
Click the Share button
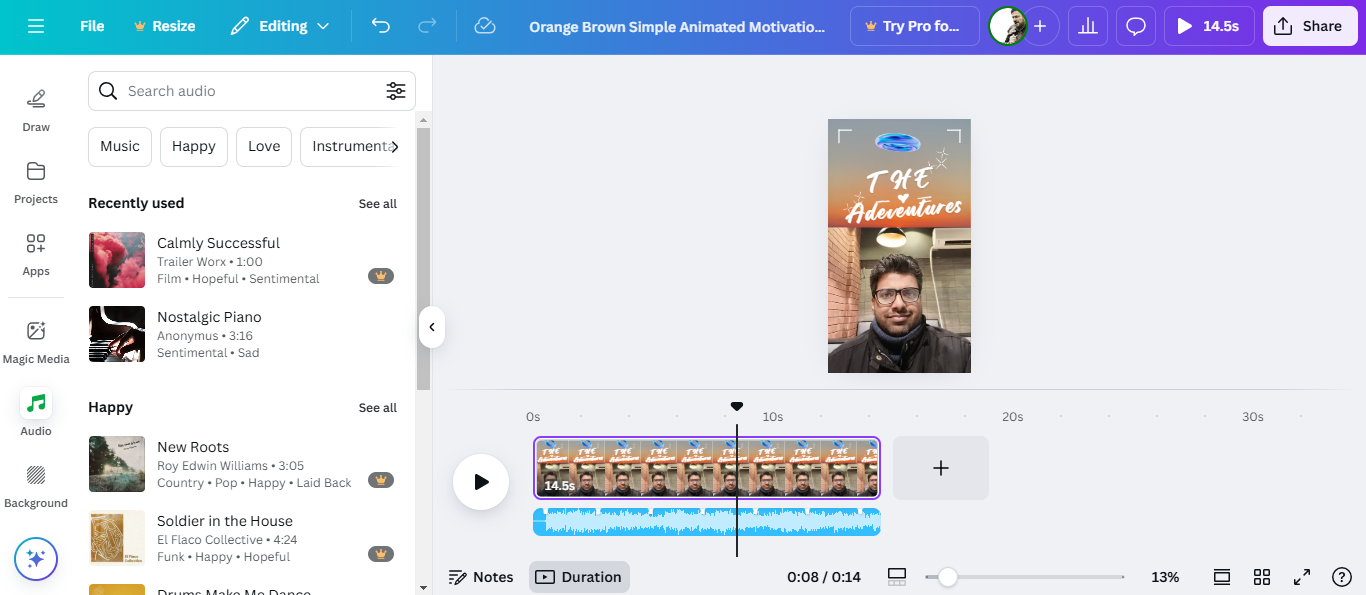click(1310, 26)
